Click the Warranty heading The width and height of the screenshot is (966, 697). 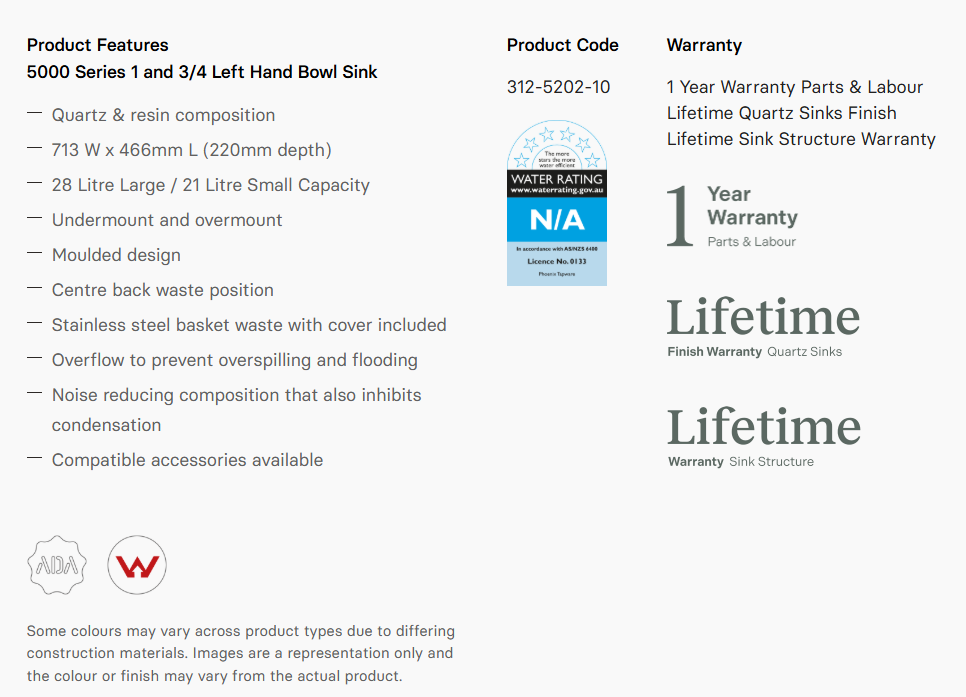[x=704, y=45]
